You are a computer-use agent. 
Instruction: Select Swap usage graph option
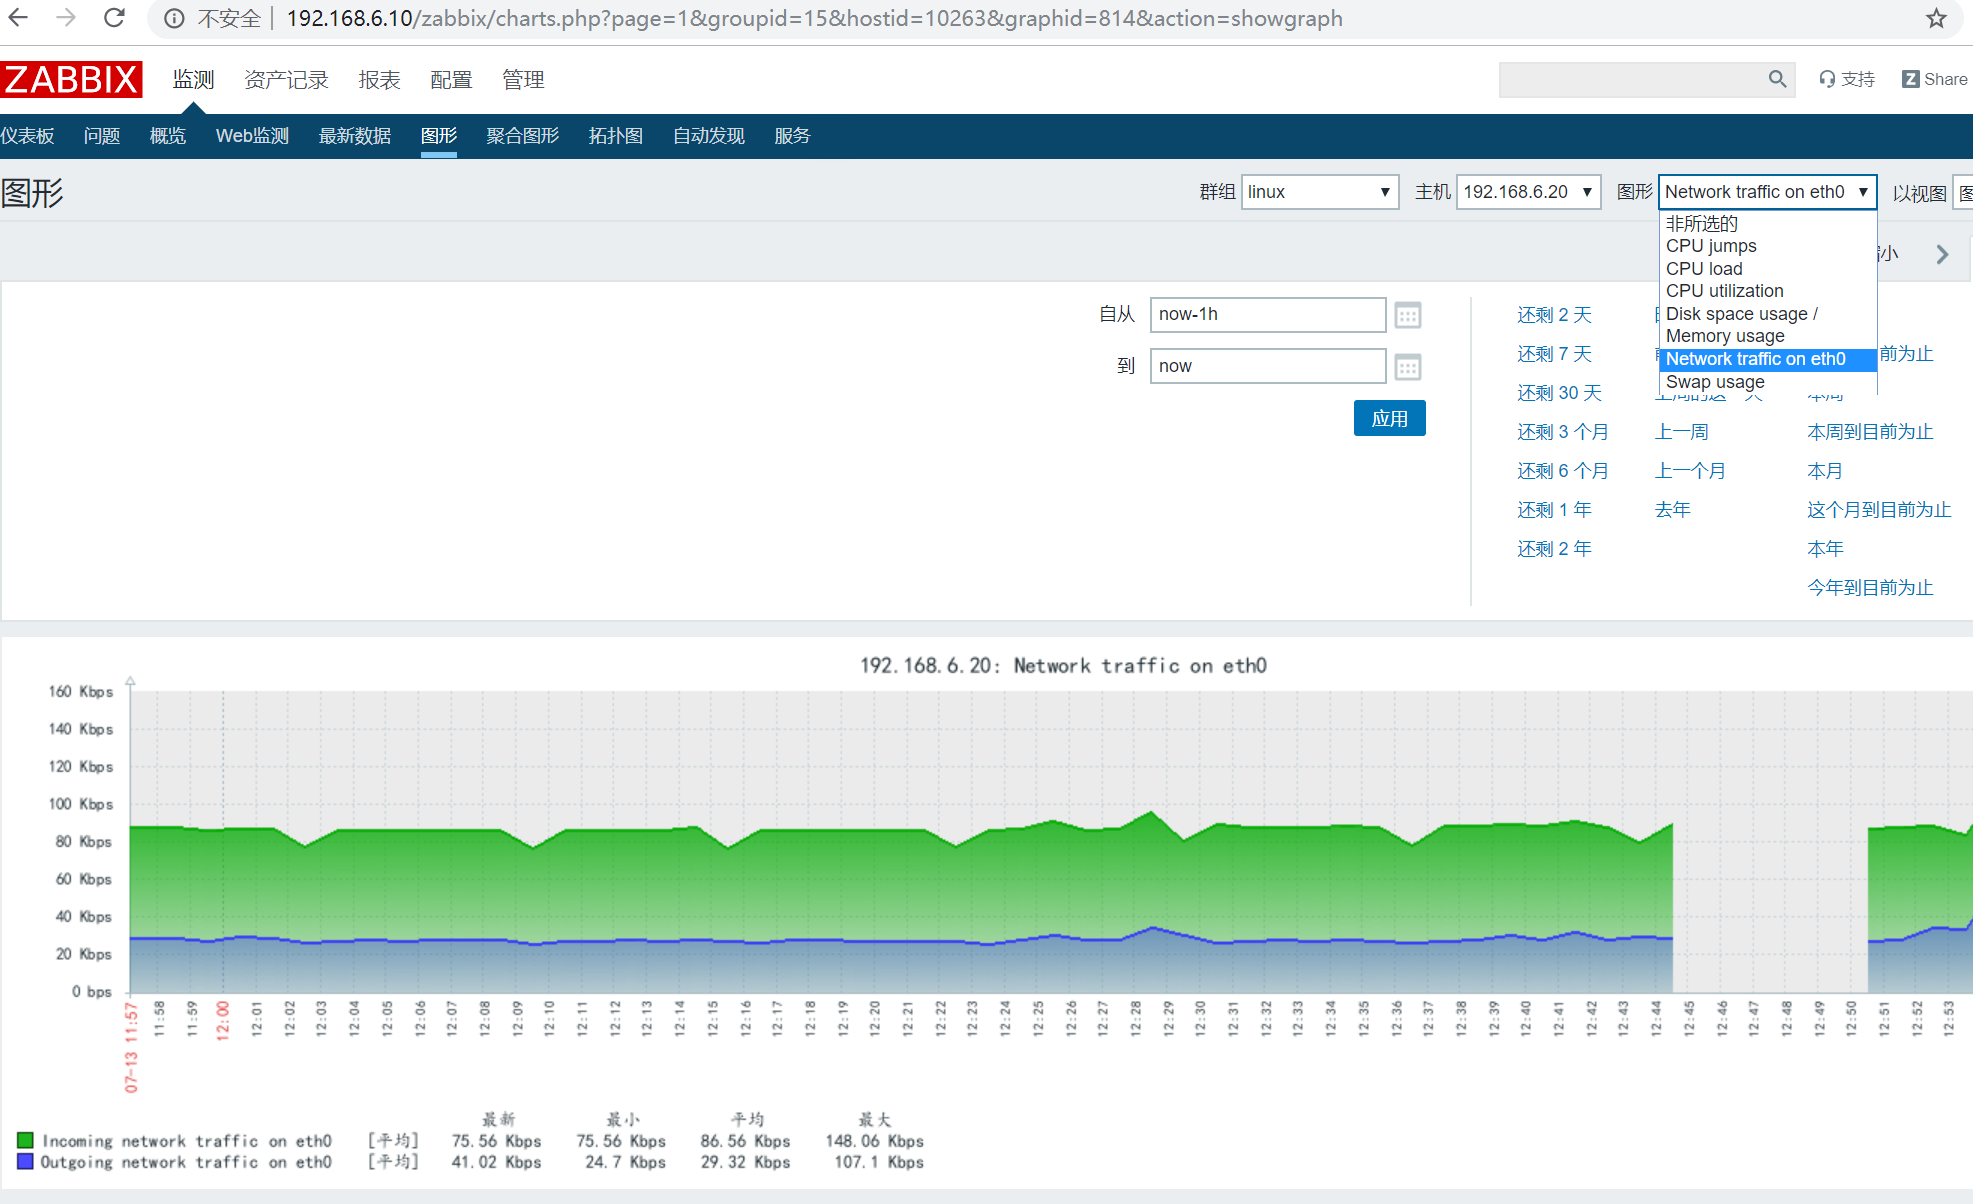[x=1767, y=382]
